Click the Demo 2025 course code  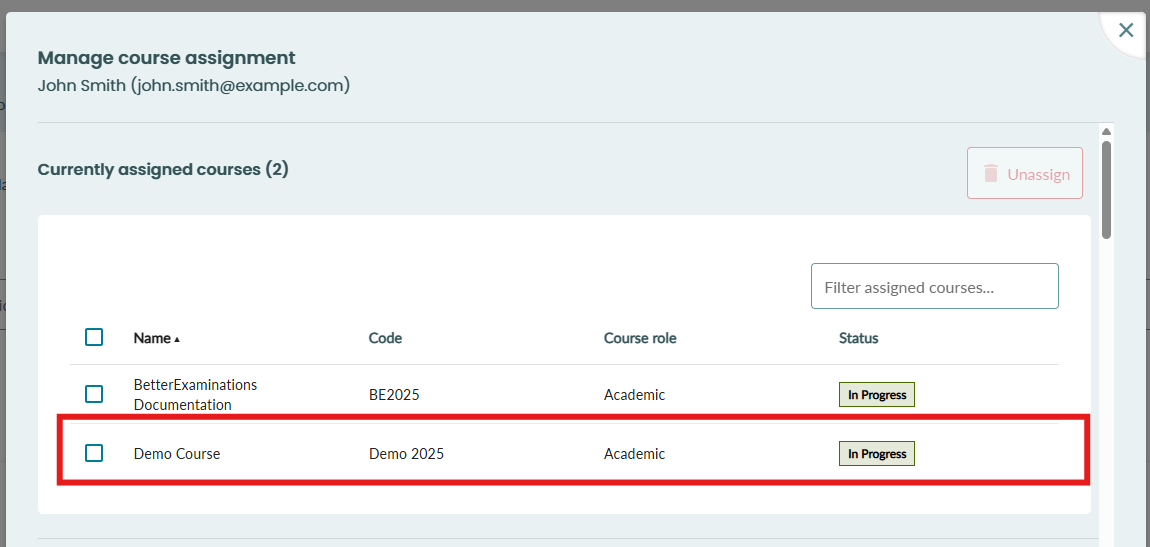[406, 454]
